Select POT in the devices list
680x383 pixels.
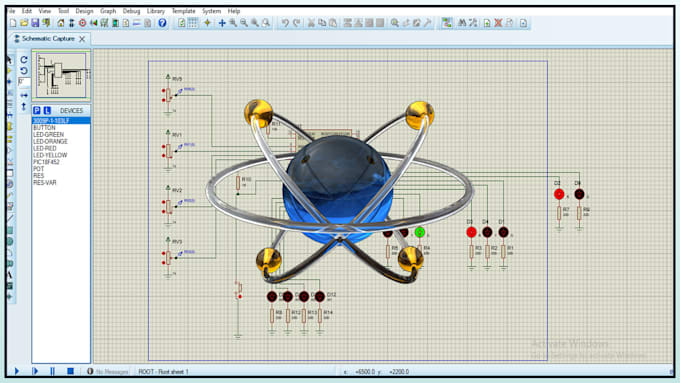(39, 169)
